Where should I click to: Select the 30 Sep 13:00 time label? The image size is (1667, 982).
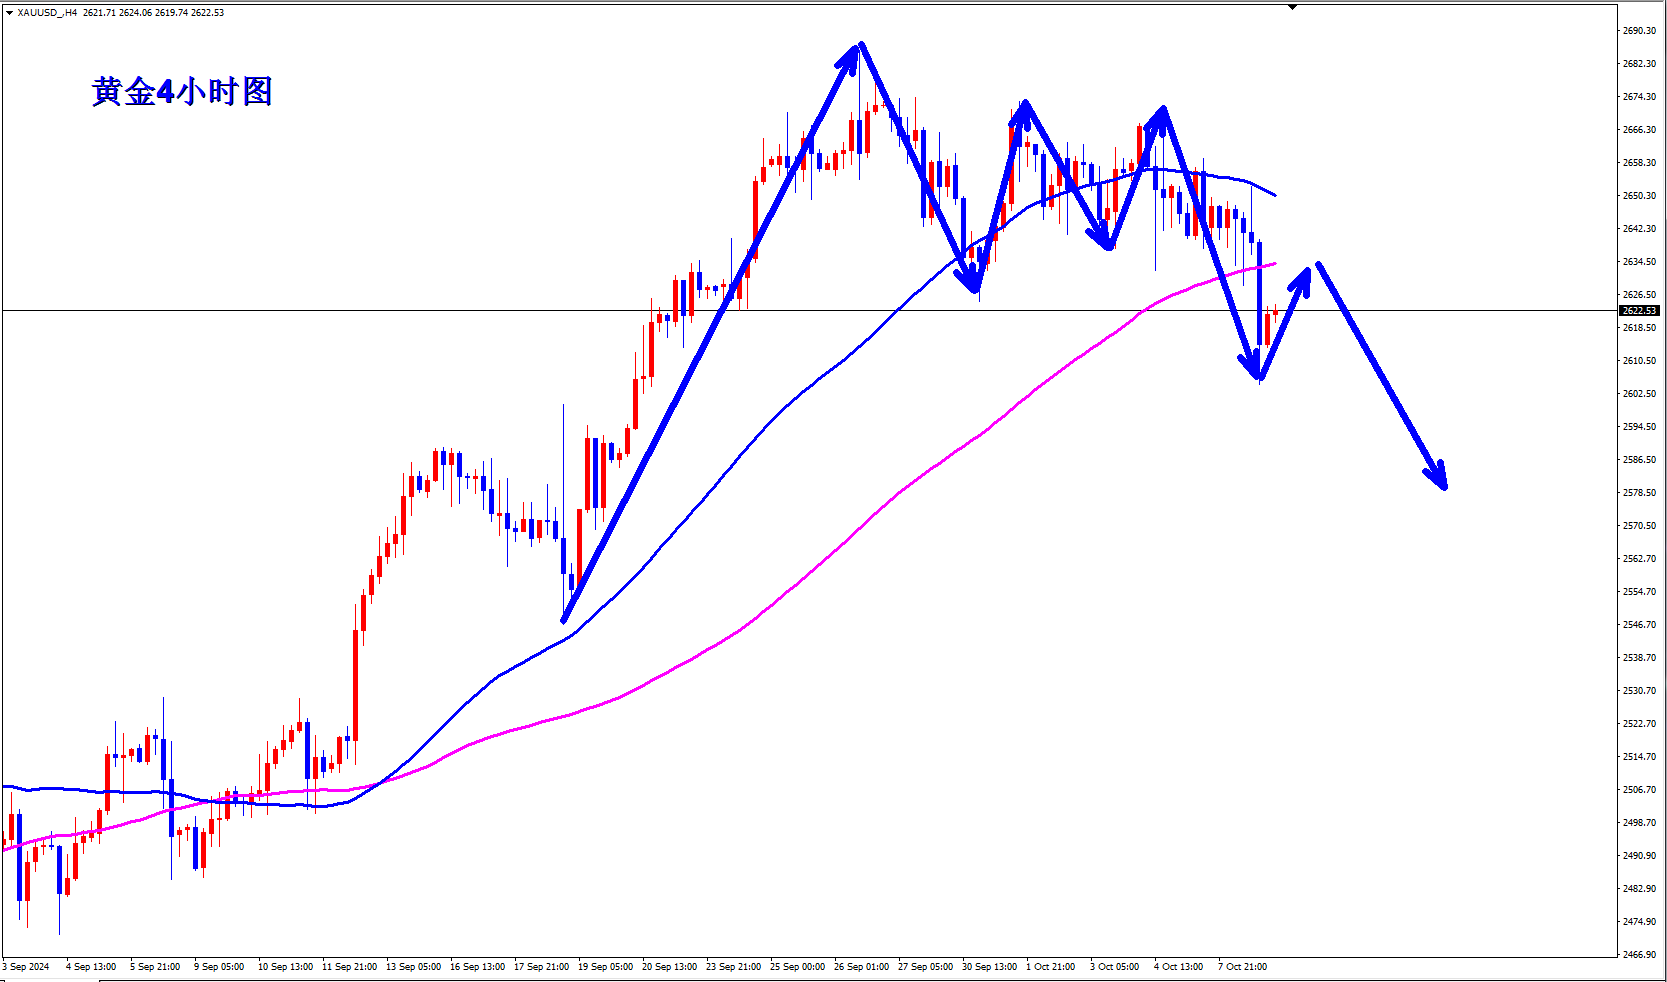coord(990,967)
